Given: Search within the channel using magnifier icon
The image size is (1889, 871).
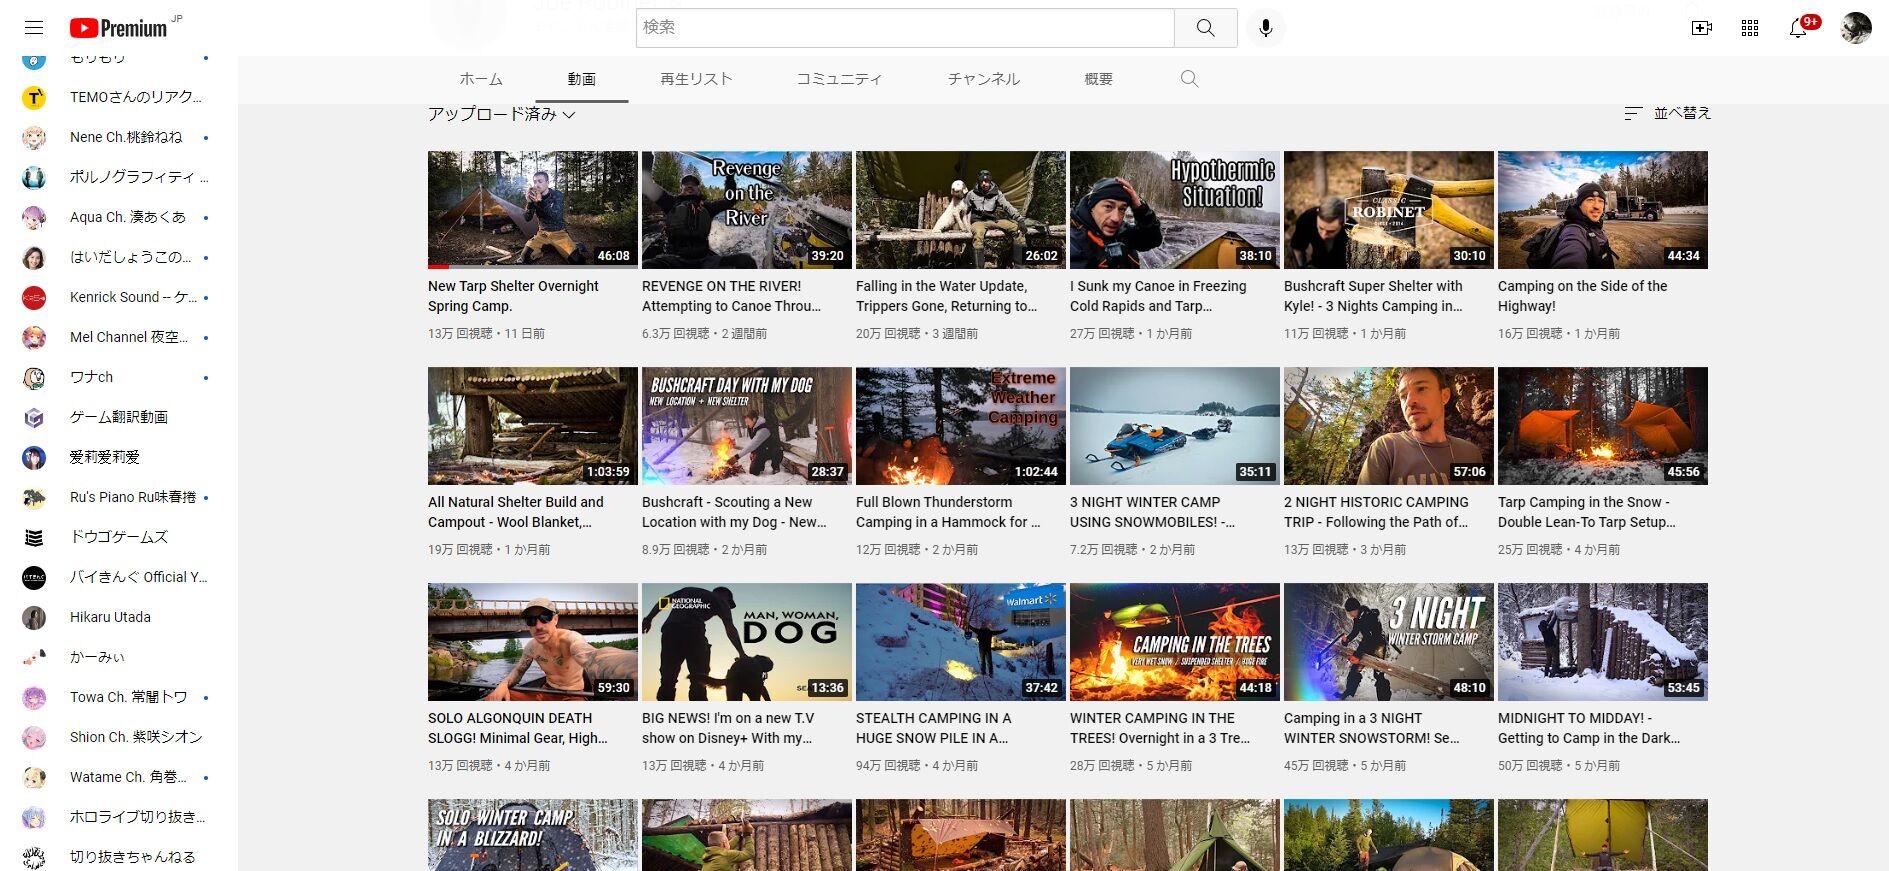Looking at the screenshot, I should click(1189, 79).
